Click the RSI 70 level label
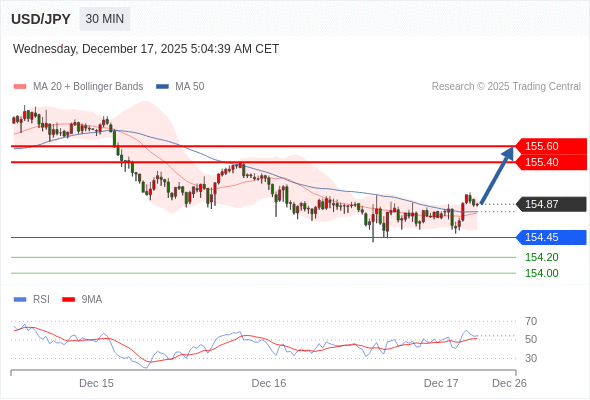590x400 pixels. [x=531, y=321]
